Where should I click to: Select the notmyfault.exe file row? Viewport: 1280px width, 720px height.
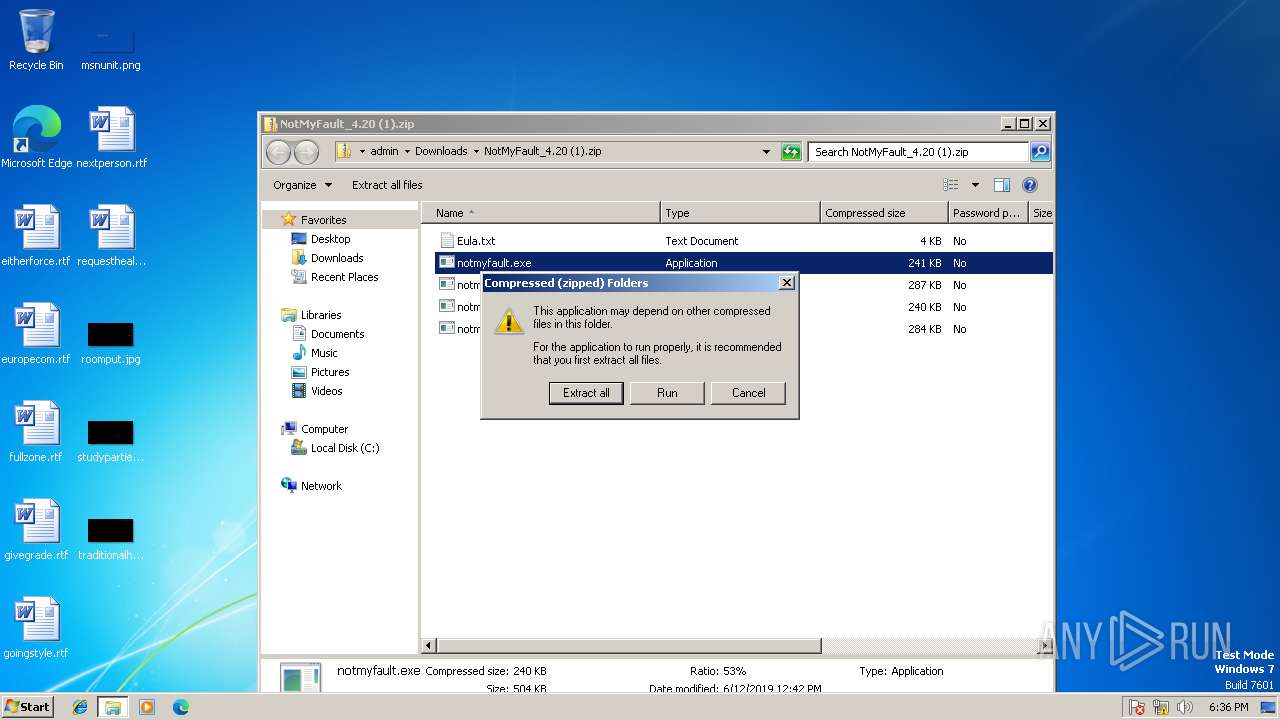(x=744, y=263)
